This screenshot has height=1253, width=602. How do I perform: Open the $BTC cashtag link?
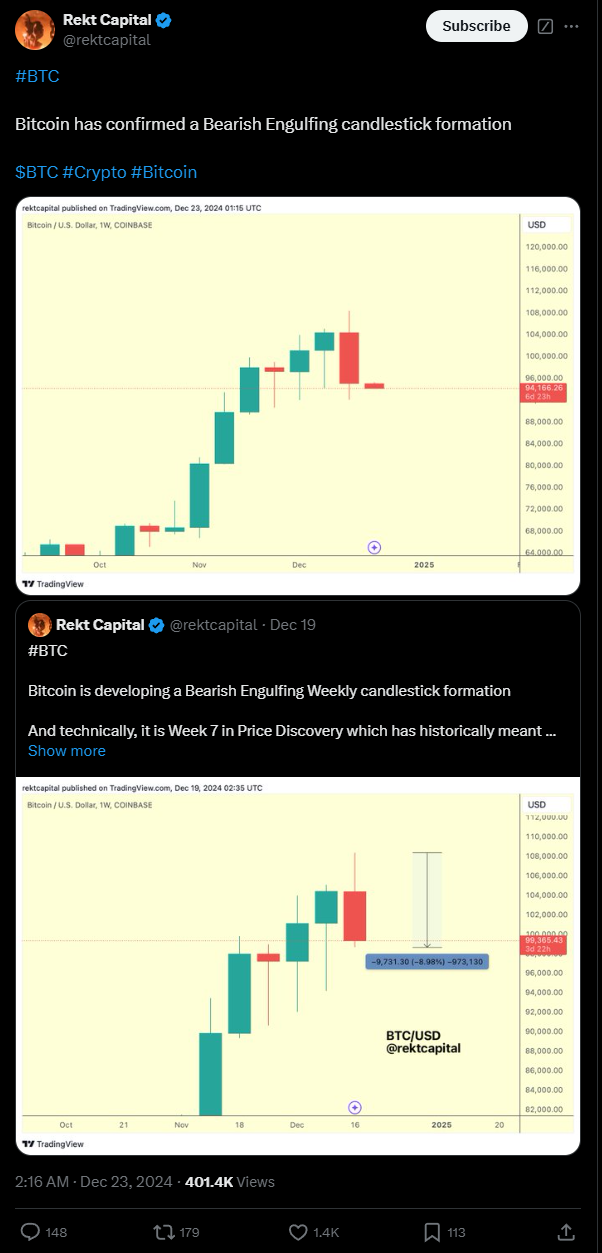pyautogui.click(x=36, y=172)
